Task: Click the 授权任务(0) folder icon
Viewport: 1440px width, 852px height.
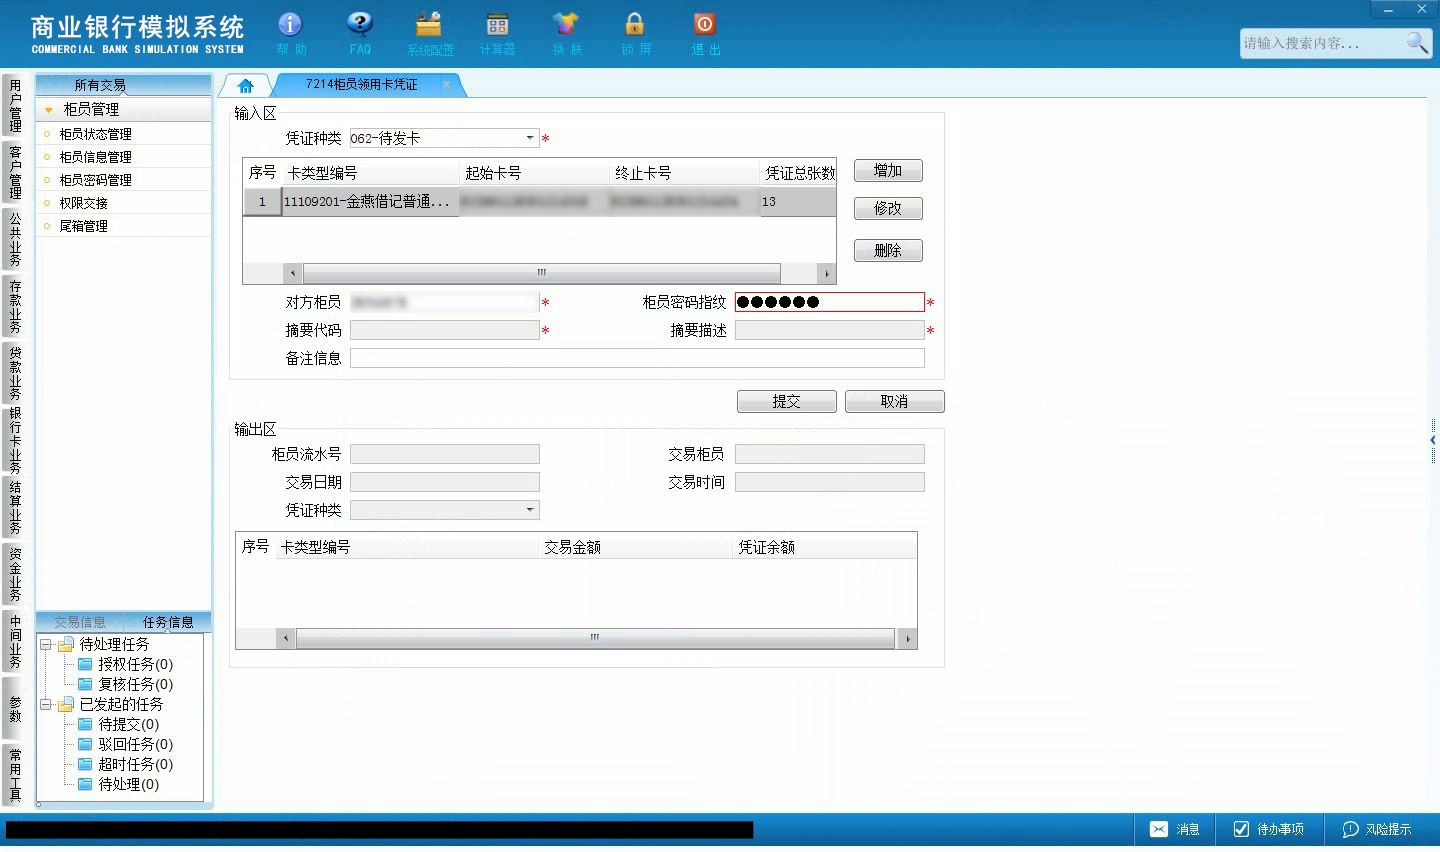Action: click(86, 664)
